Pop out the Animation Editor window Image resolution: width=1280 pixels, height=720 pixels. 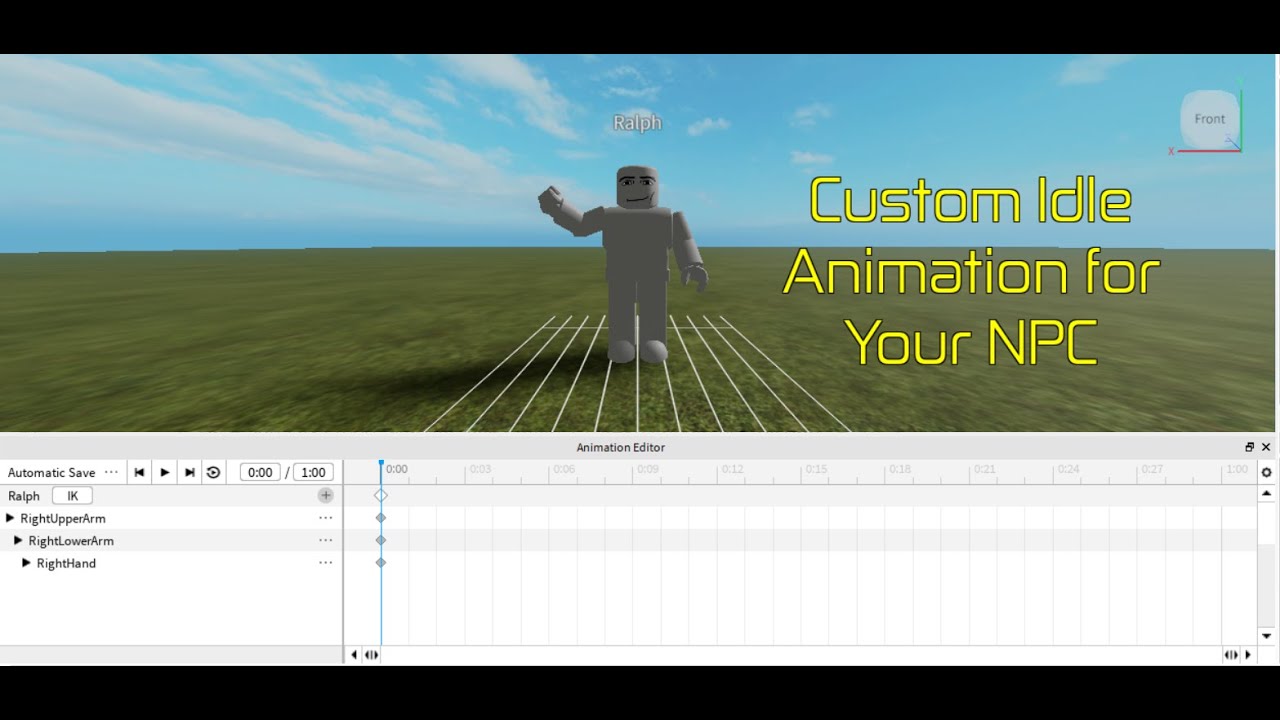(x=1249, y=447)
